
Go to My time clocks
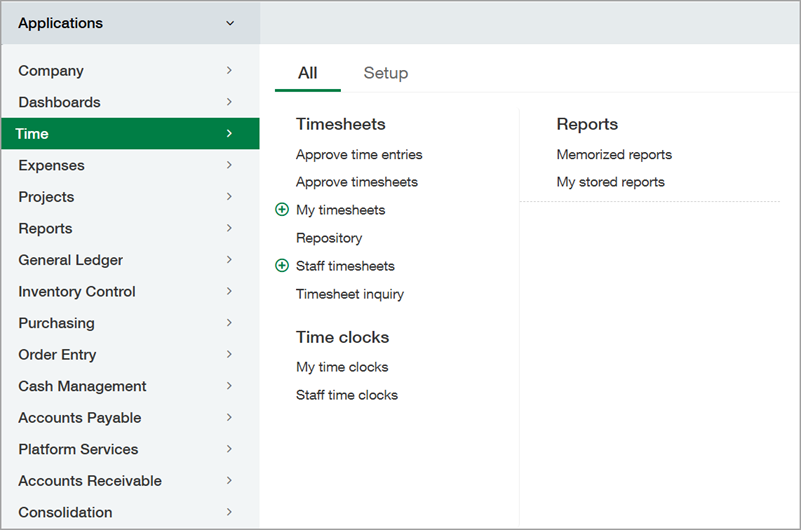[x=342, y=367]
